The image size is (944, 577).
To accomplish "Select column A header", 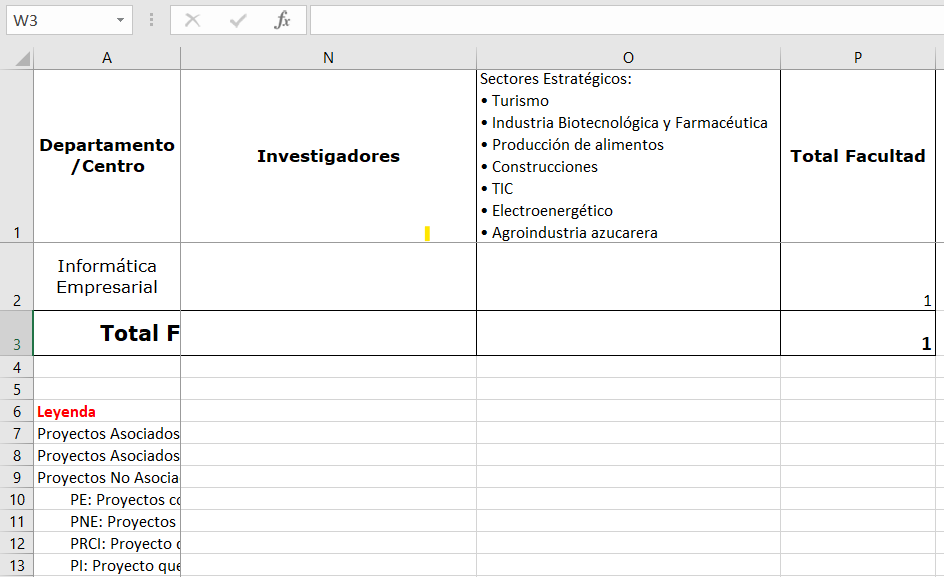I will [107, 58].
